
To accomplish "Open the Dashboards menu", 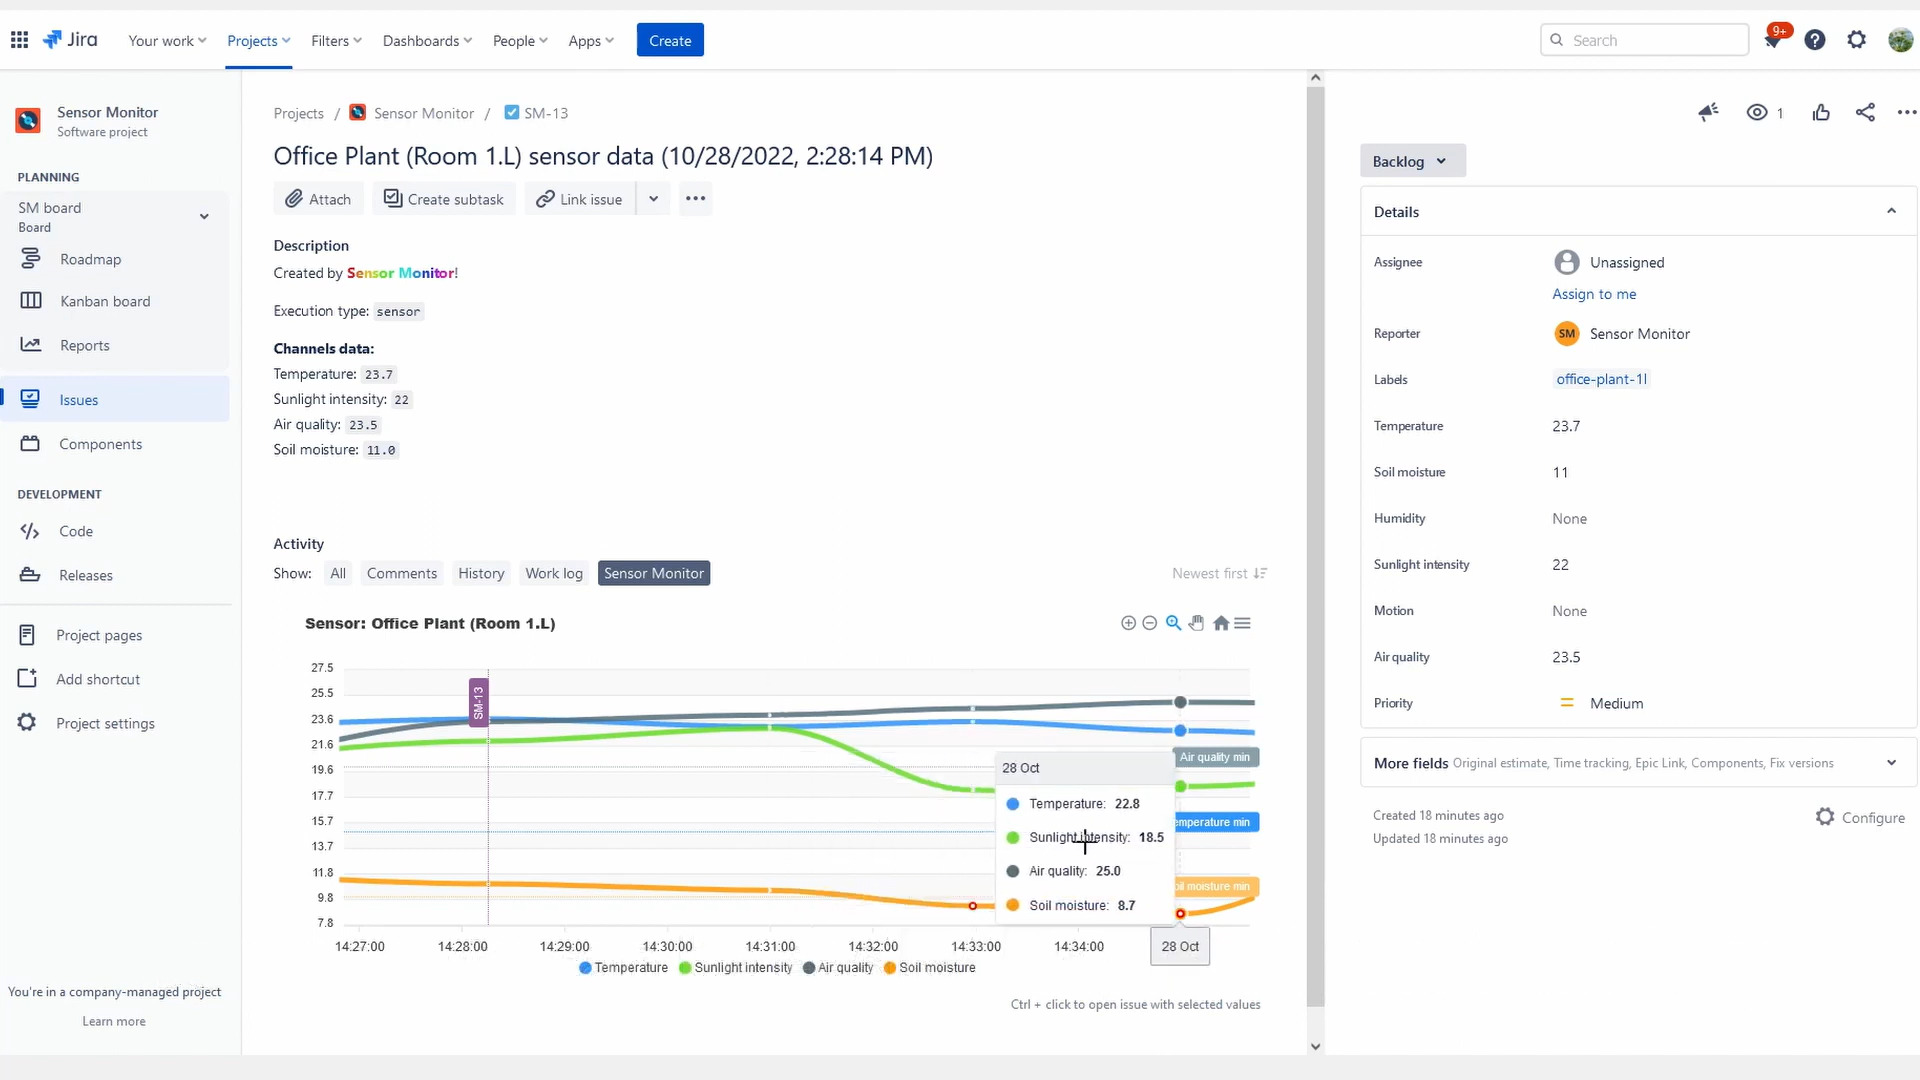I will tap(427, 41).
